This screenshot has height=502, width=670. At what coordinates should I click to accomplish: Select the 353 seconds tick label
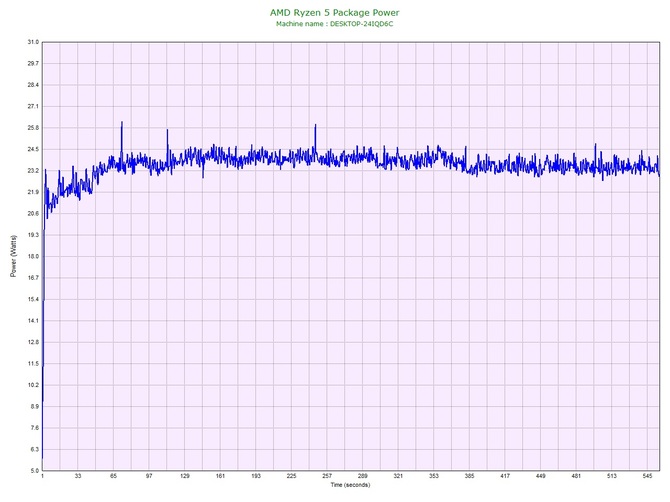tap(434, 476)
